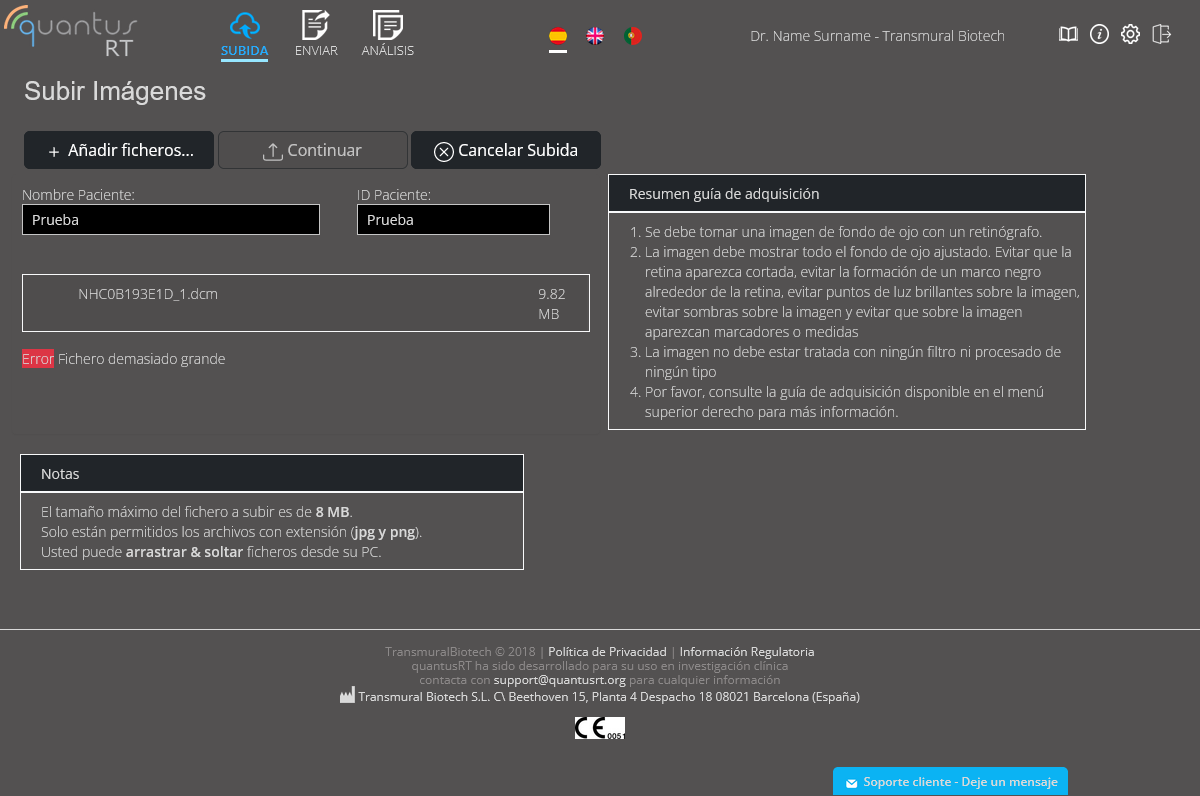
Task: Select file NHC0B193E1D_1.dcm
Action: pyautogui.click(x=148, y=294)
